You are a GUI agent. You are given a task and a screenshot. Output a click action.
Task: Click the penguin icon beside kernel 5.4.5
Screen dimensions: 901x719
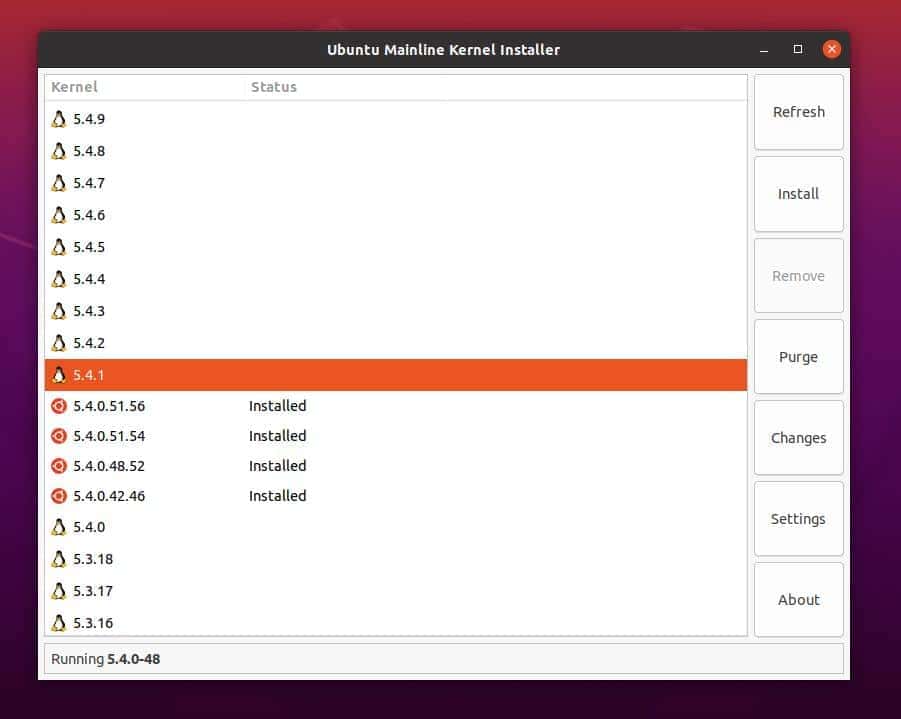59,247
